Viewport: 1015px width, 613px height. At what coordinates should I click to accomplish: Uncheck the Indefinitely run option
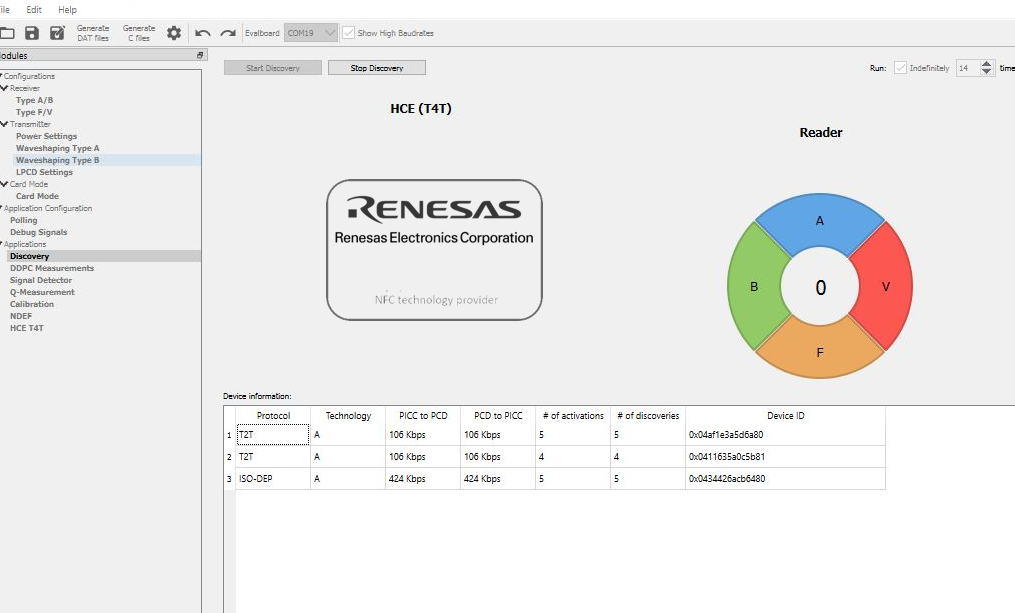click(900, 67)
